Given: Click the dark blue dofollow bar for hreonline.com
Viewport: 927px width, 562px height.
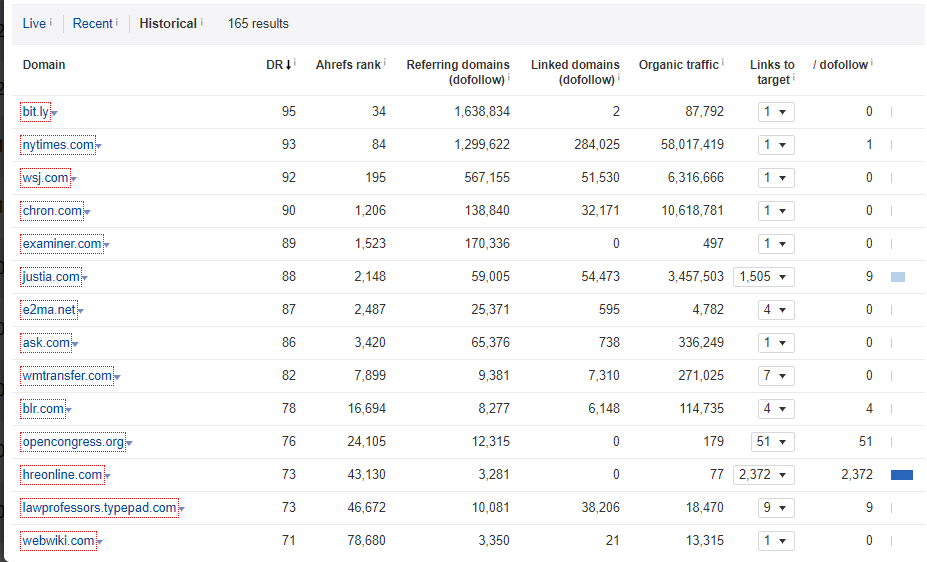Looking at the screenshot, I should (x=902, y=475).
